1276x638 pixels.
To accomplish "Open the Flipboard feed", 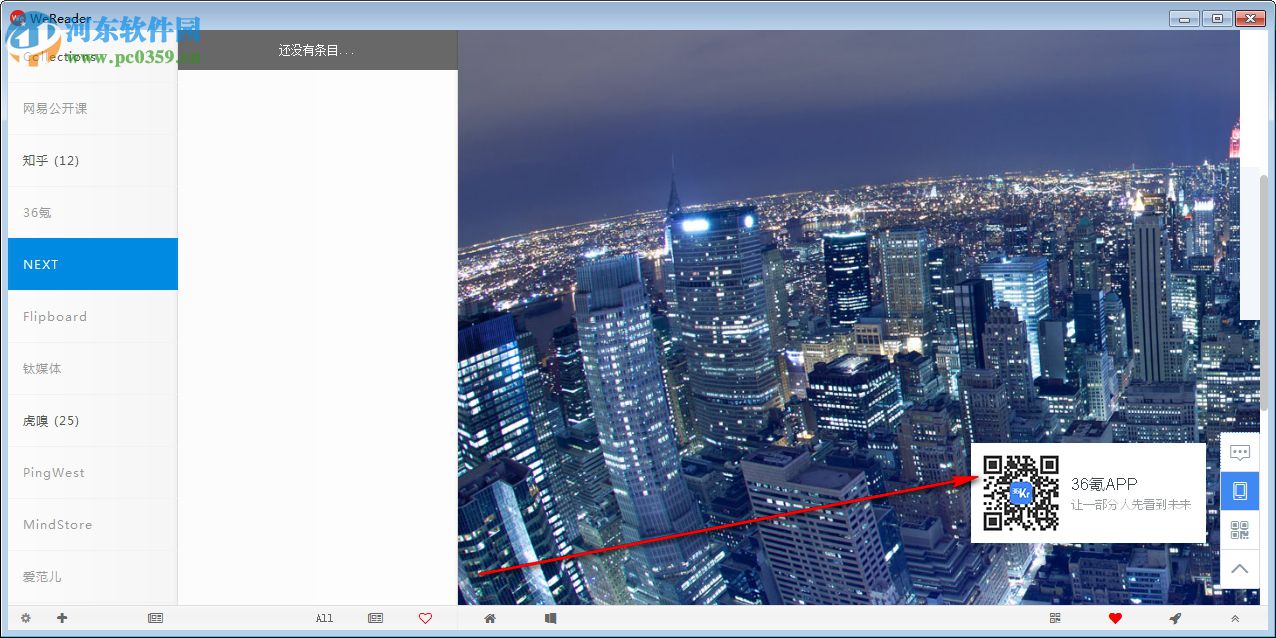I will click(x=93, y=316).
